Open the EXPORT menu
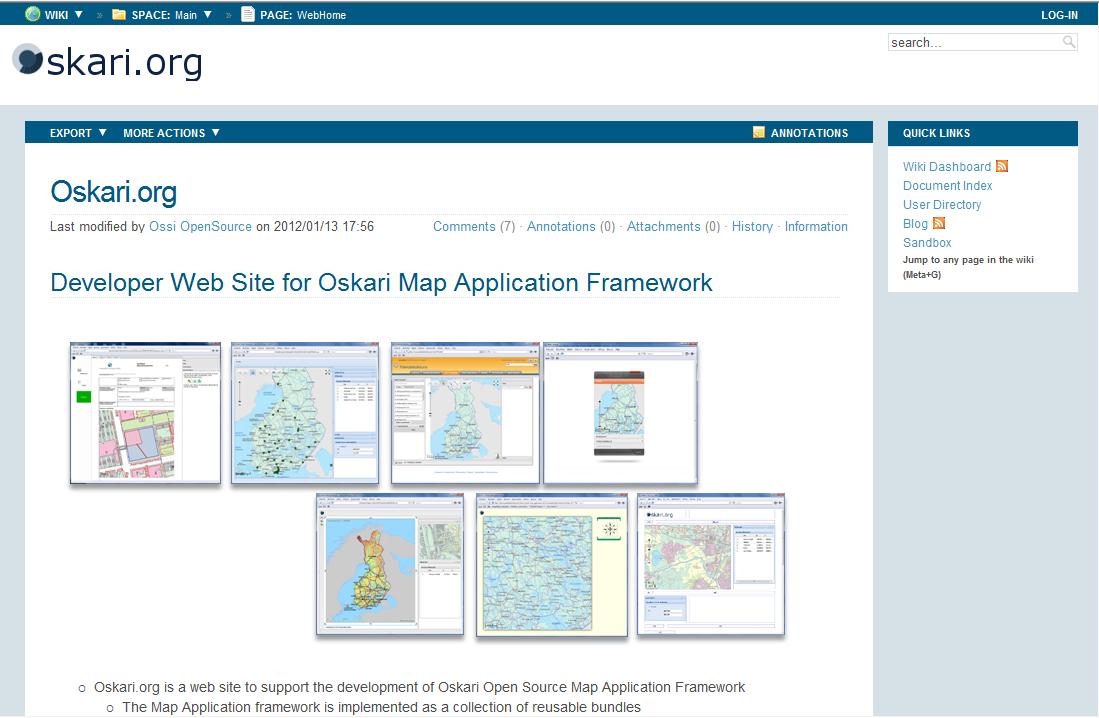This screenshot has width=1099, height=718. click(71, 133)
